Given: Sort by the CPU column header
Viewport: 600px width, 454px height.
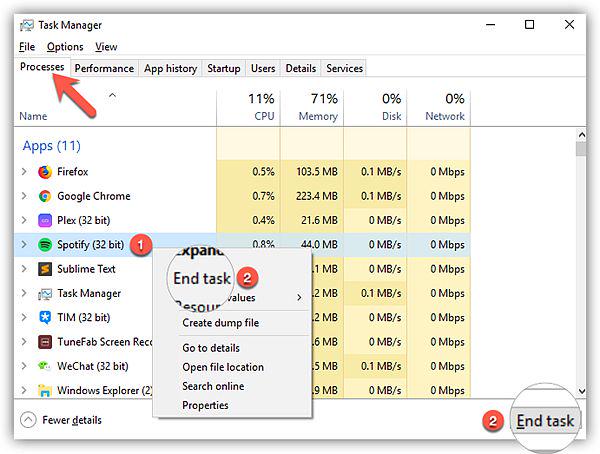Looking at the screenshot, I should click(264, 116).
